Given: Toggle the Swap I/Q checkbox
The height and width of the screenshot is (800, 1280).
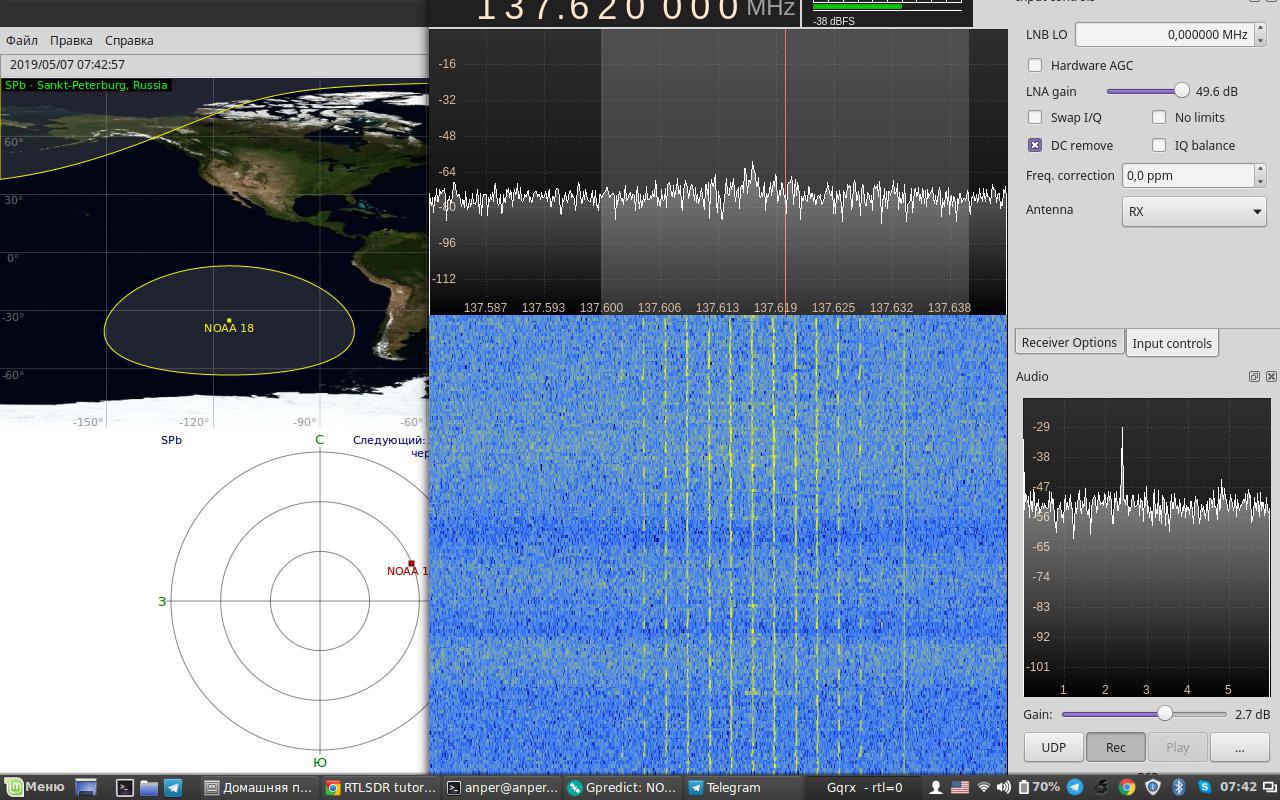Looking at the screenshot, I should [1035, 117].
